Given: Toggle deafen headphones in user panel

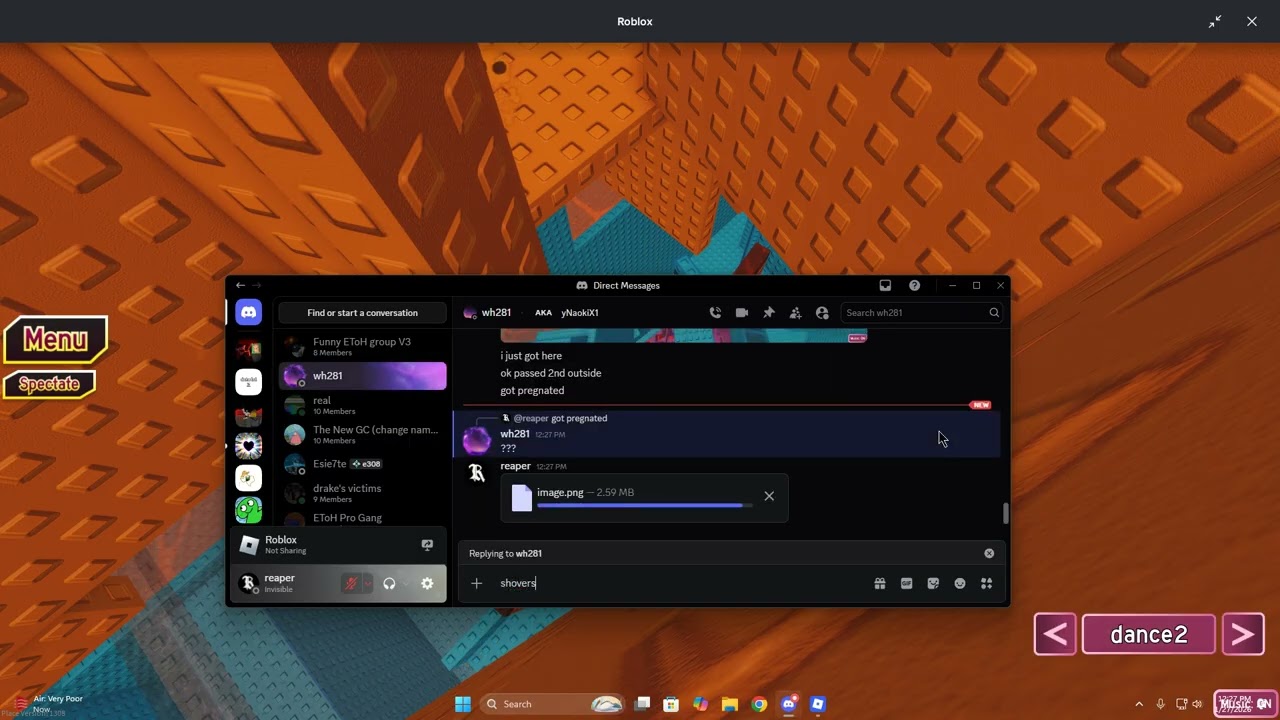Looking at the screenshot, I should pyautogui.click(x=389, y=584).
